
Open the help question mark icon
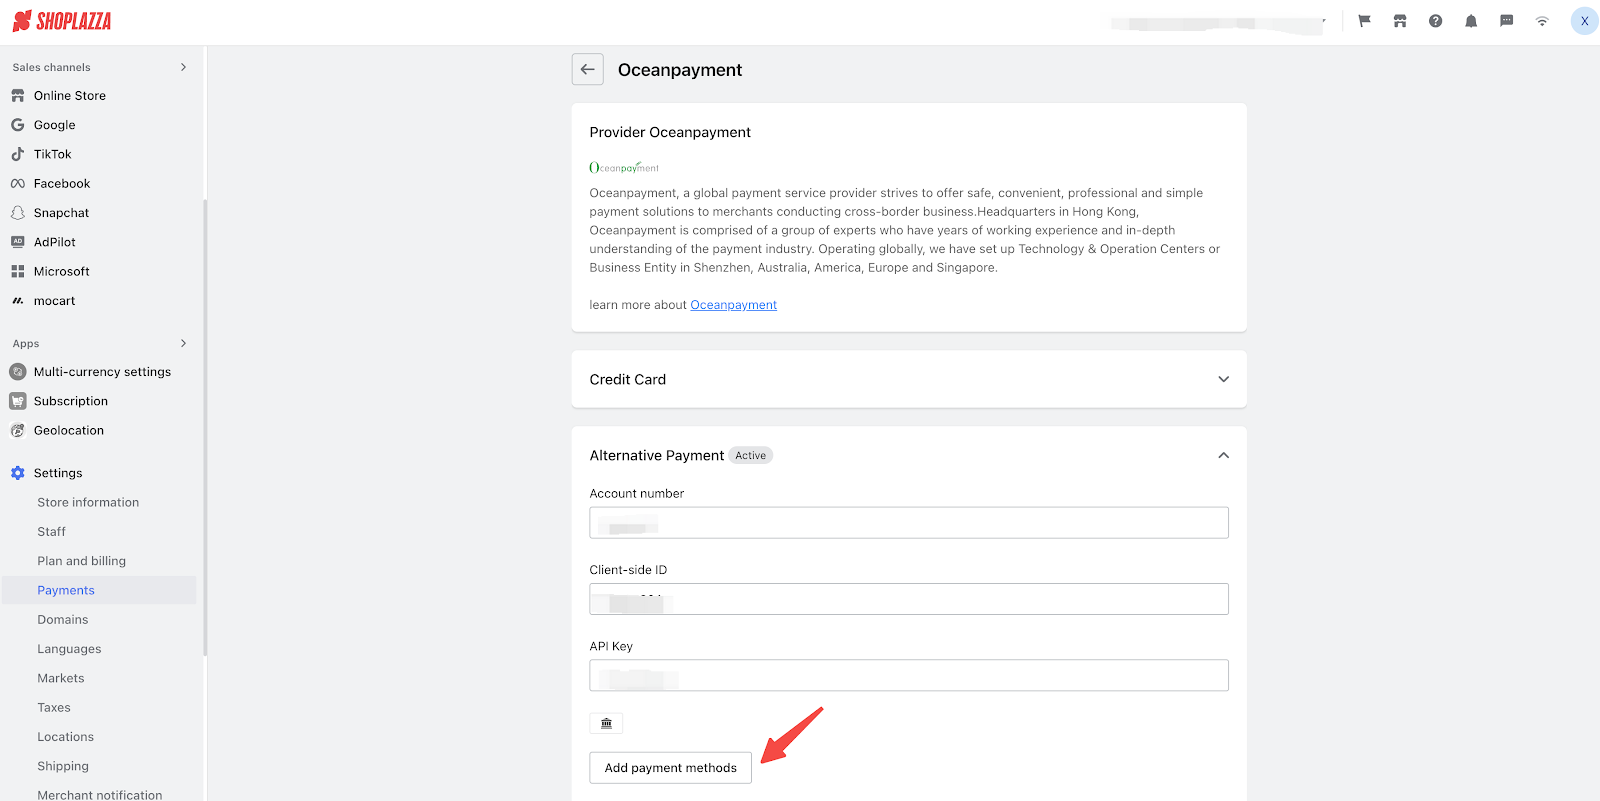click(x=1435, y=21)
